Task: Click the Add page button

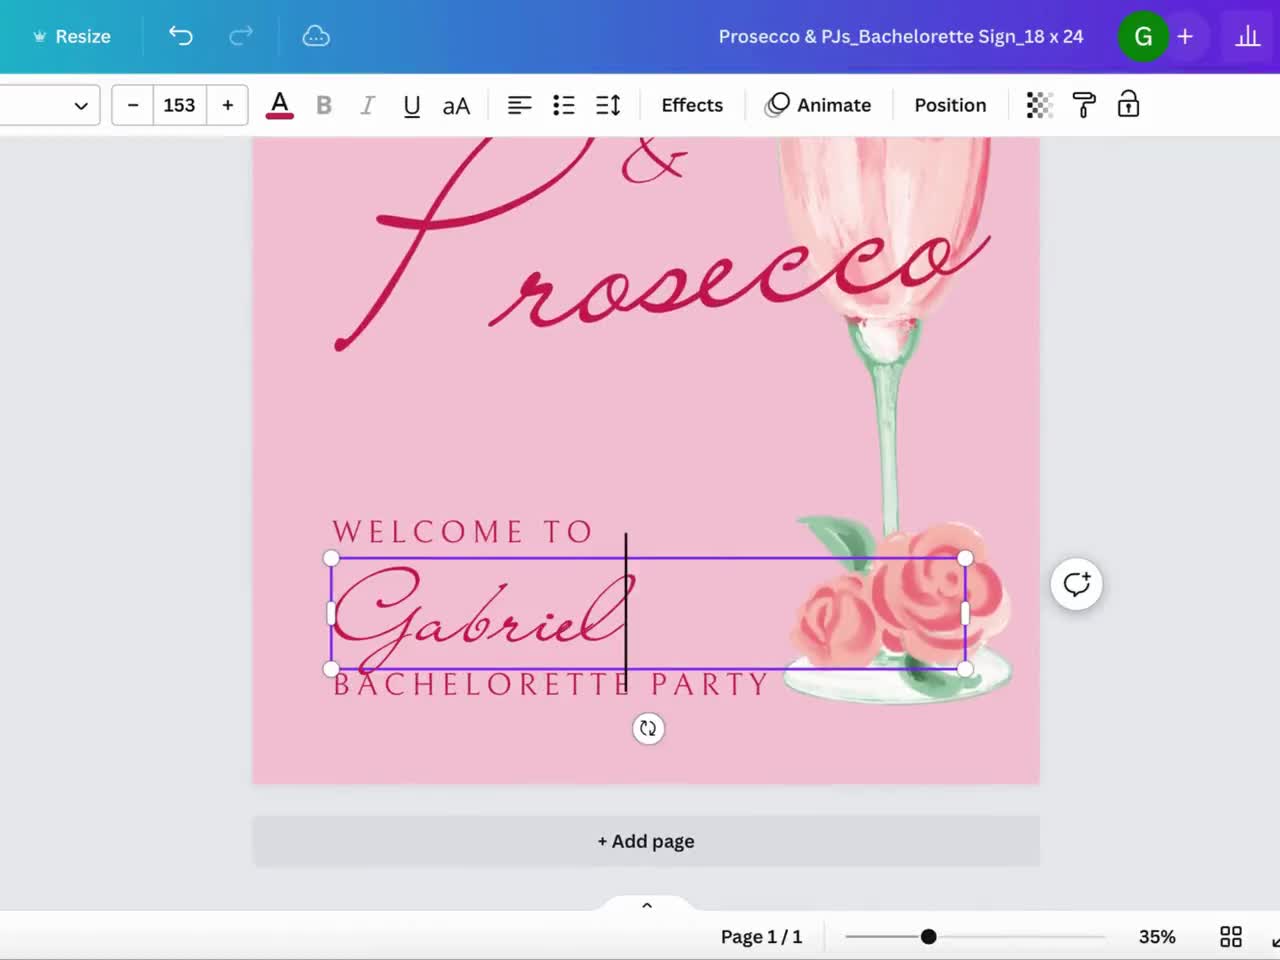Action: pyautogui.click(x=646, y=841)
